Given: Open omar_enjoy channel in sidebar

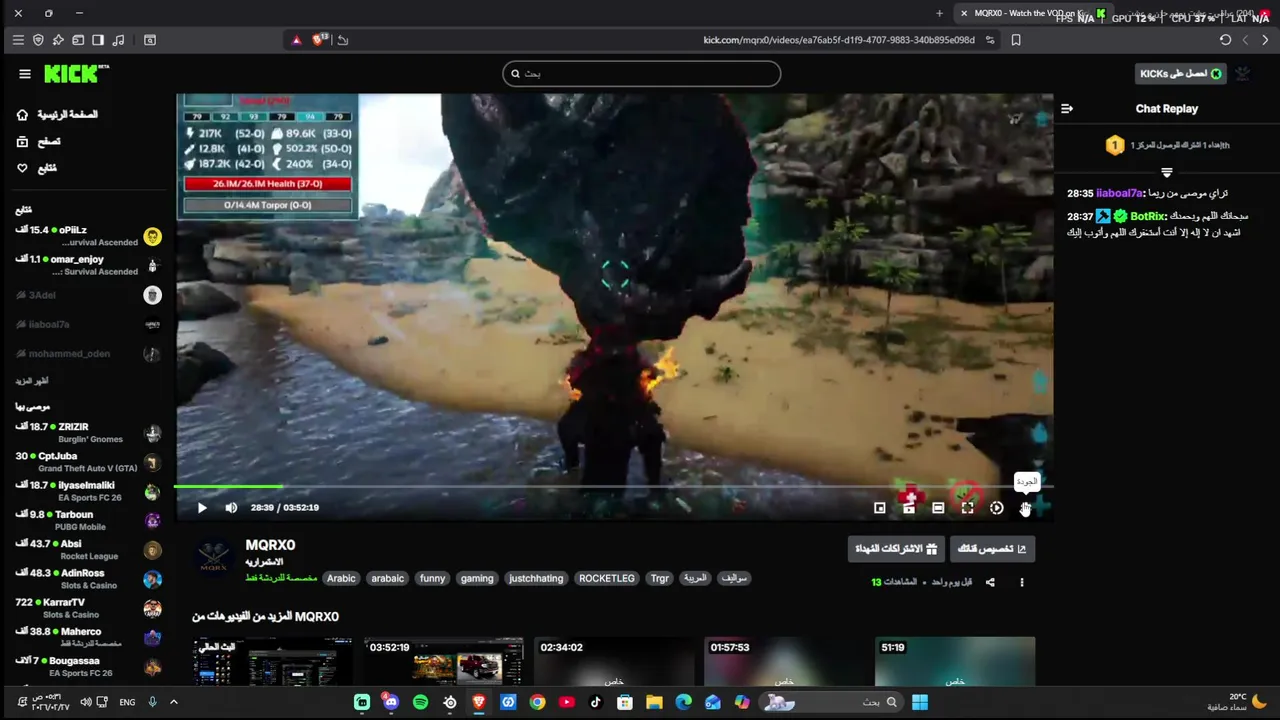Looking at the screenshot, I should [88, 265].
